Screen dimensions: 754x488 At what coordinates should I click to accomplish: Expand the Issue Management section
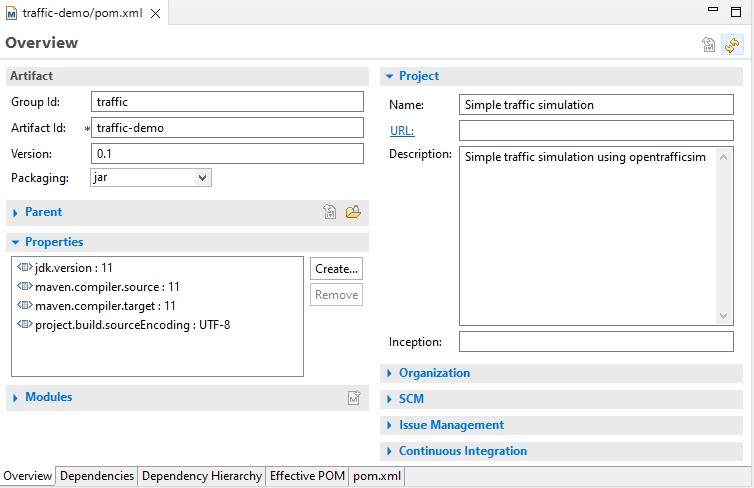point(390,425)
